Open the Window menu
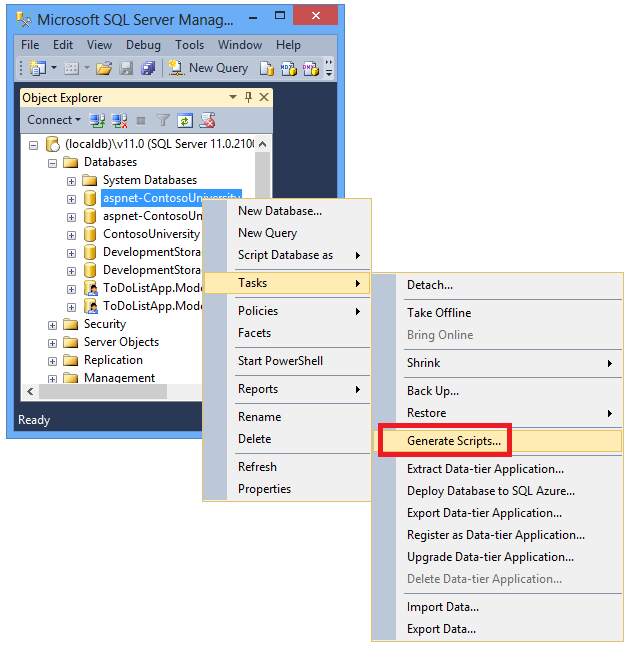Viewport: 630px width, 649px height. 240,45
